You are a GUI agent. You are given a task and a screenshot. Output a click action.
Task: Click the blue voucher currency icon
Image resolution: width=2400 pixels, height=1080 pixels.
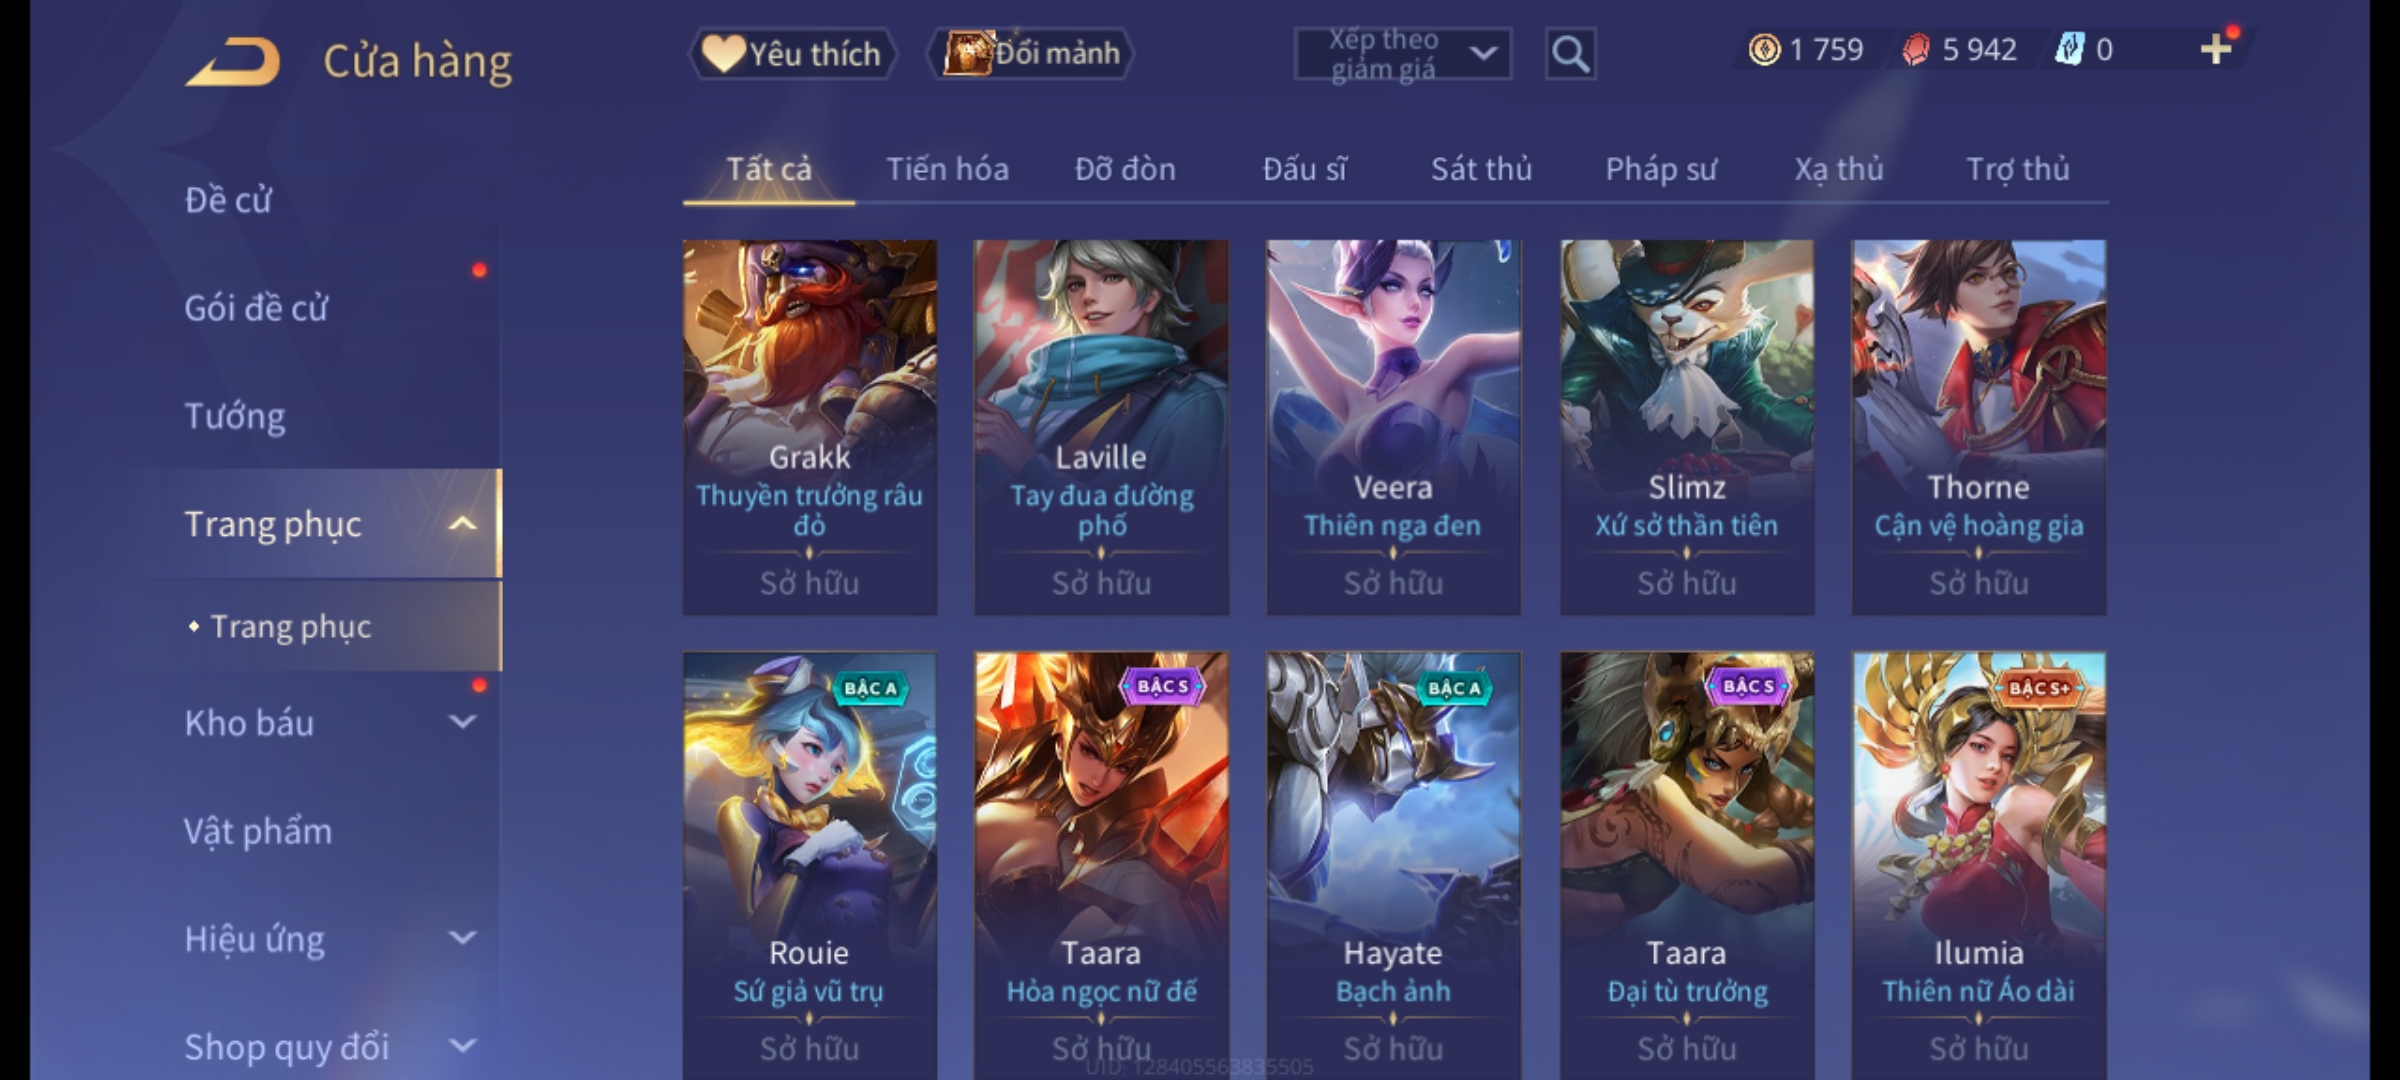click(2068, 49)
